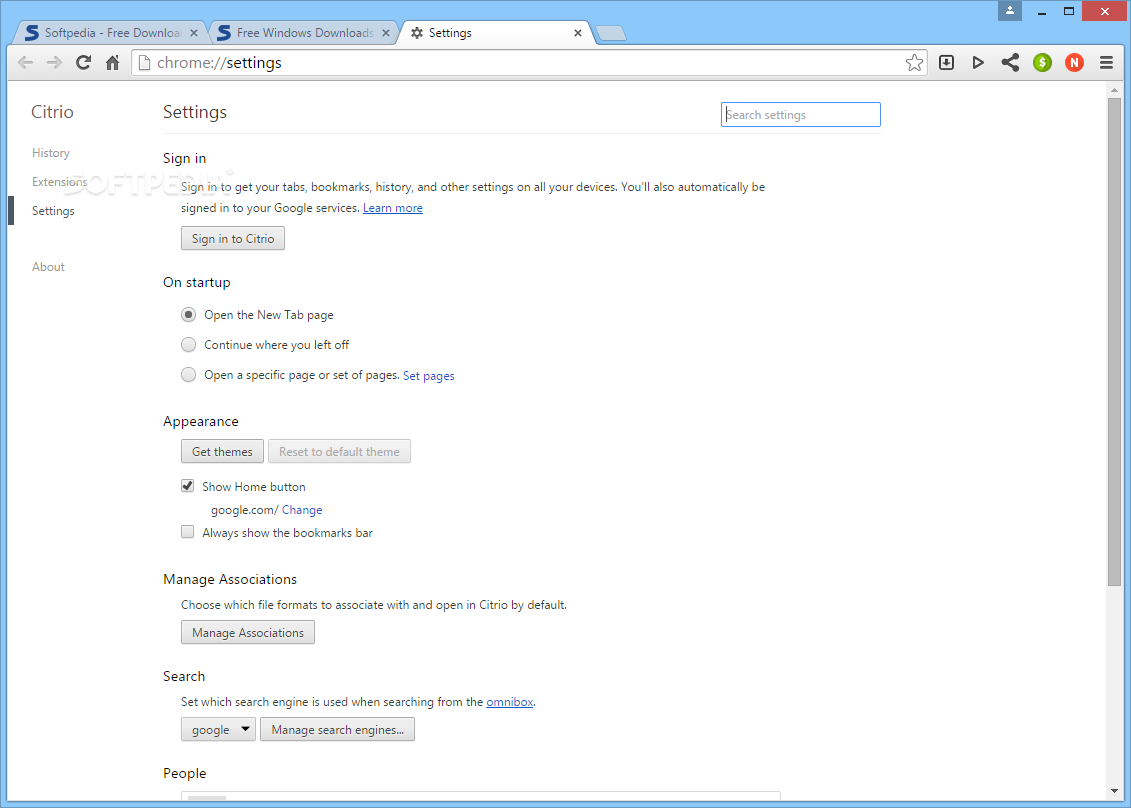This screenshot has height=808, width=1131.
Task: Bookmark this page with the star icon
Action: click(914, 63)
